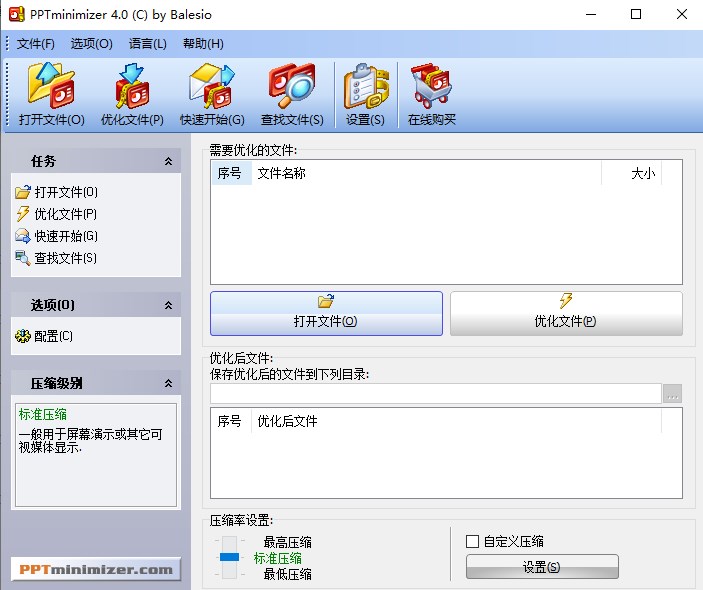The width and height of the screenshot is (703, 590).
Task: Open the 语言(L) menu
Action: coord(148,43)
